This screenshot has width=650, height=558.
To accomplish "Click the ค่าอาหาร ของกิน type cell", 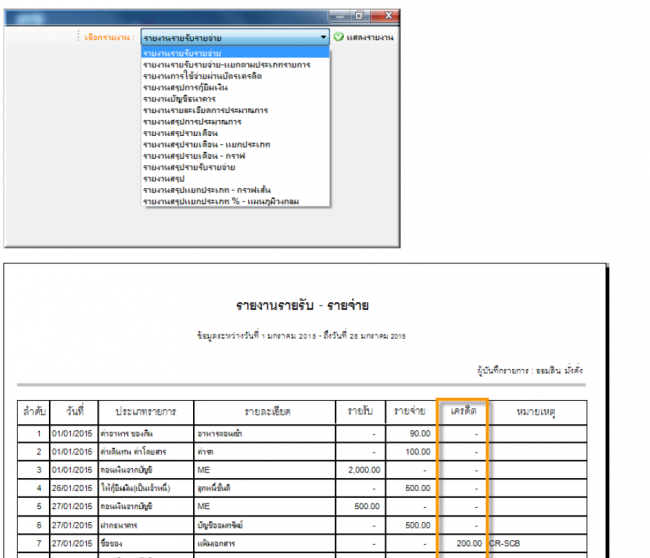I will pos(146,434).
